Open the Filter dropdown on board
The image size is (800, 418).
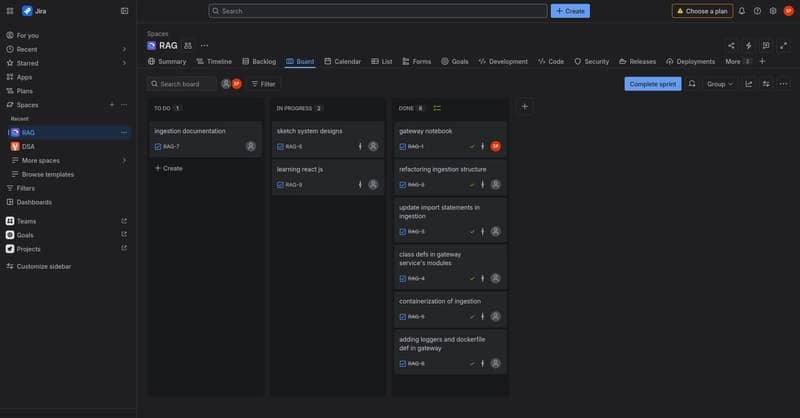pos(263,84)
